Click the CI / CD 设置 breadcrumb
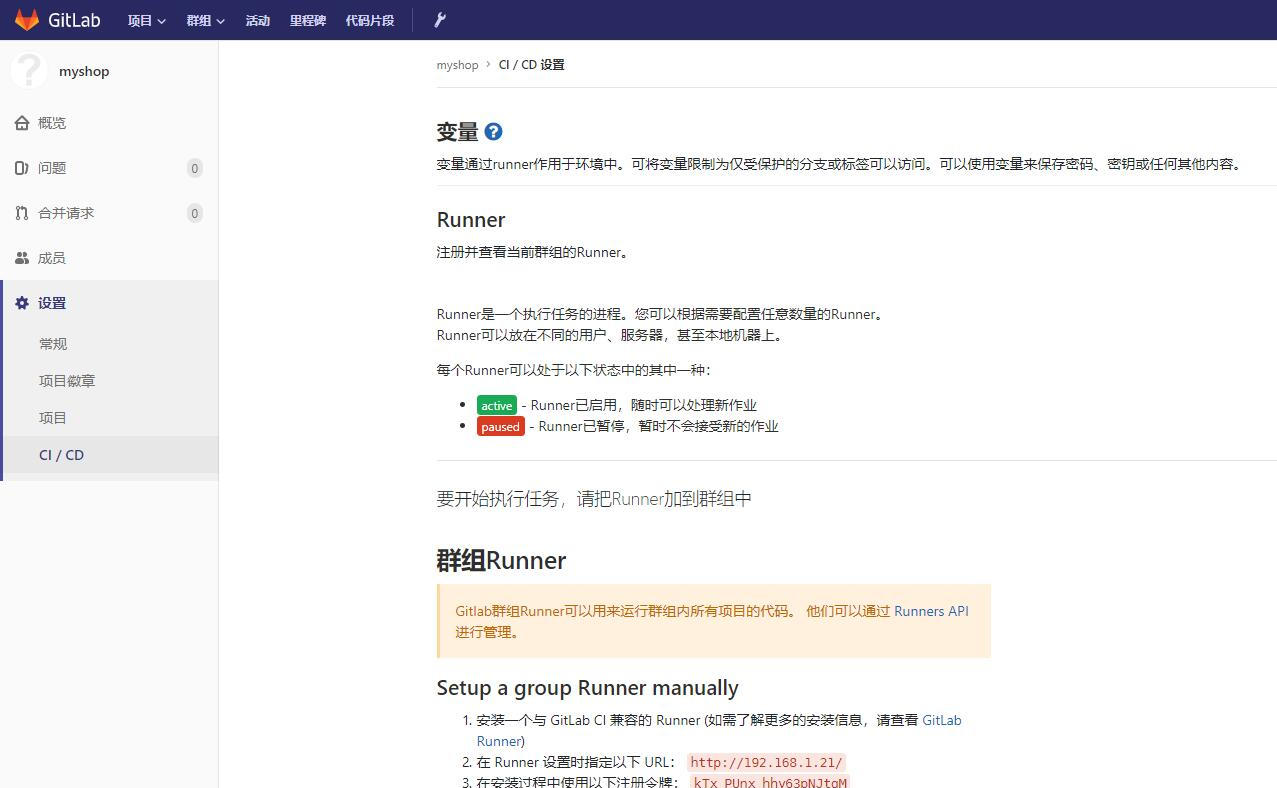 pos(532,65)
